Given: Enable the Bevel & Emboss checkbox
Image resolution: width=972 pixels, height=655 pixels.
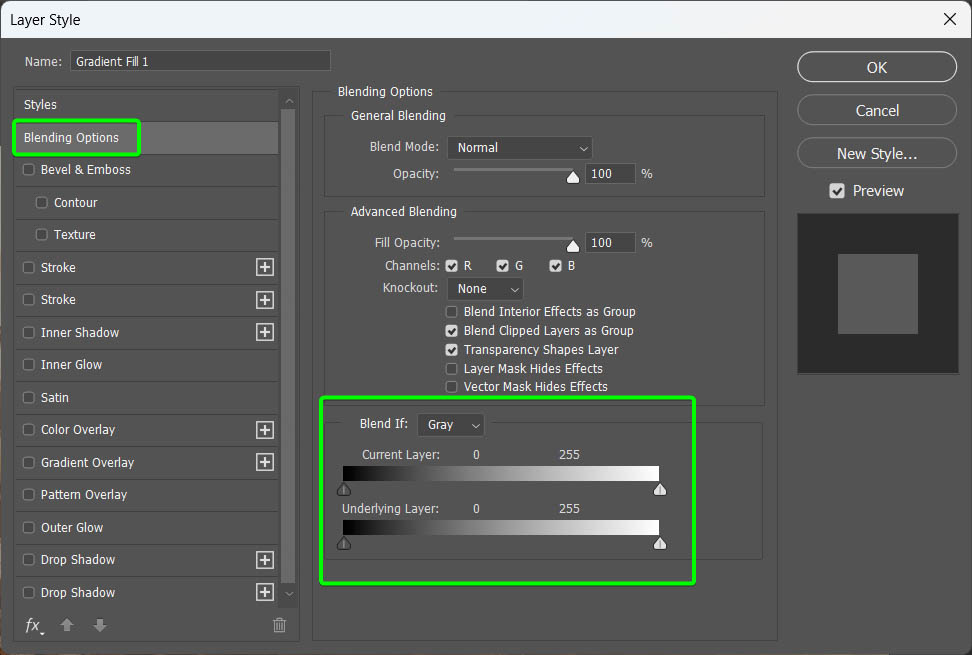Looking at the screenshot, I should coord(29,170).
